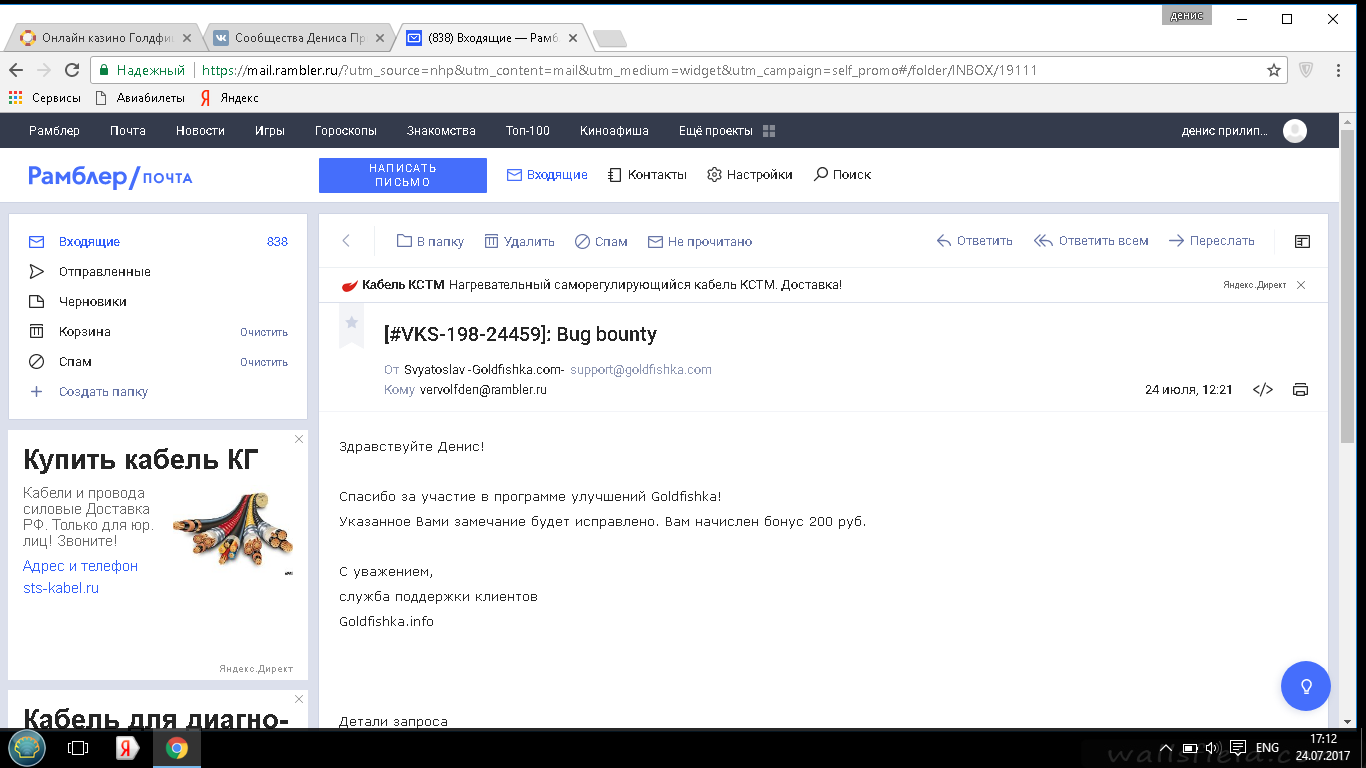Click Очистить next to Спам

[264, 362]
